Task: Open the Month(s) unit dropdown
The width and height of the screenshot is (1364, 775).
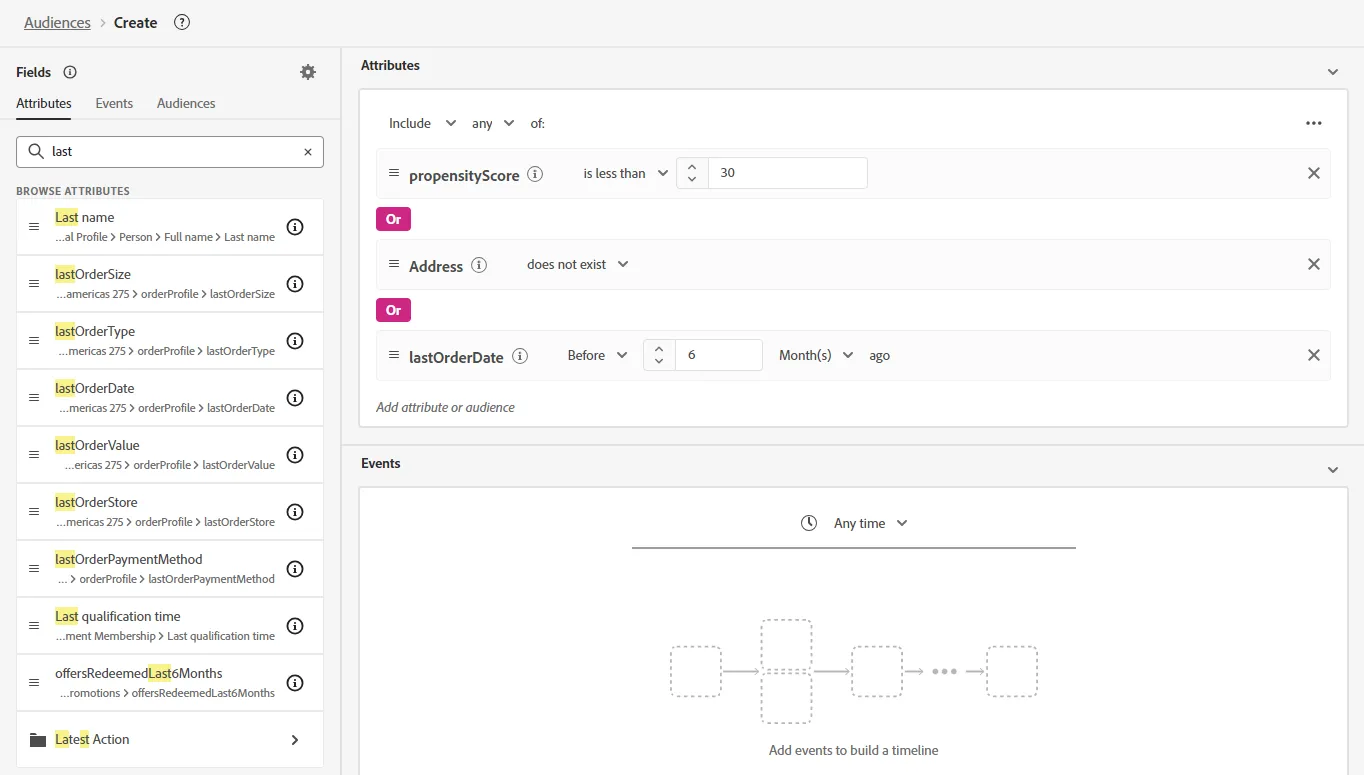Action: click(x=816, y=355)
